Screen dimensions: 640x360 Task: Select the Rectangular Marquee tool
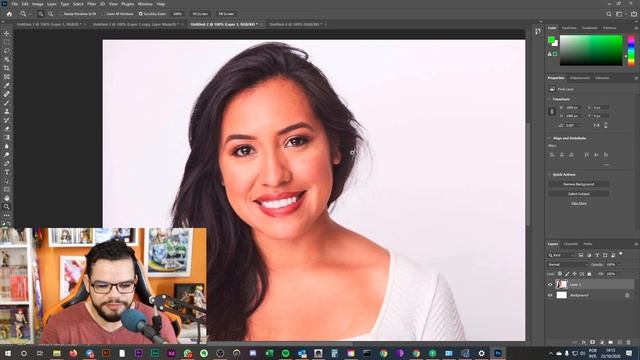tap(7, 42)
